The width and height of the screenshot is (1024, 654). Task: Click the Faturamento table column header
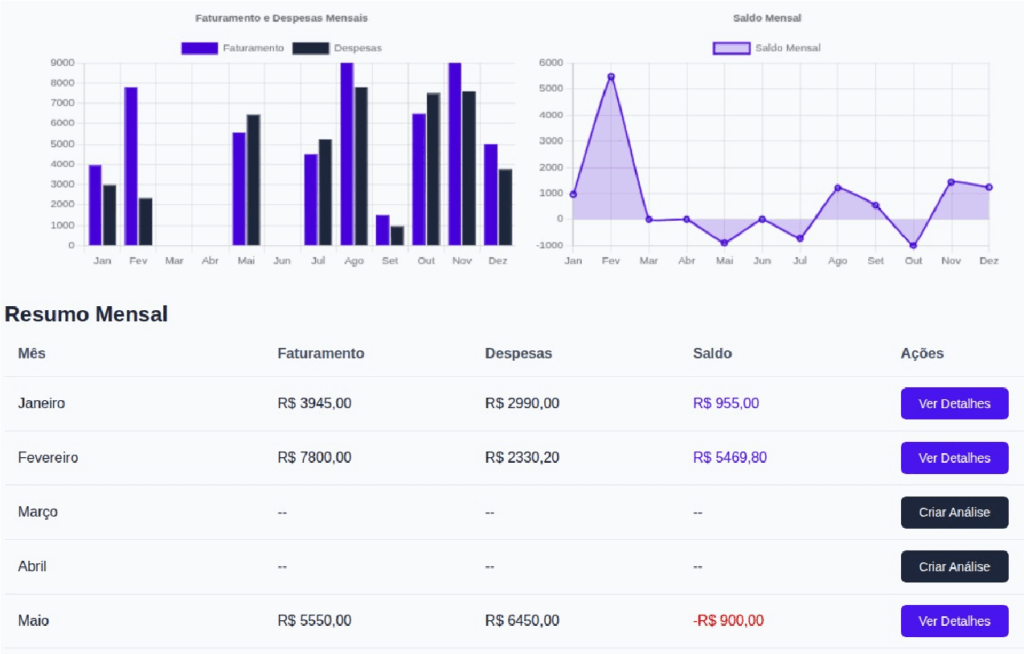pos(321,354)
